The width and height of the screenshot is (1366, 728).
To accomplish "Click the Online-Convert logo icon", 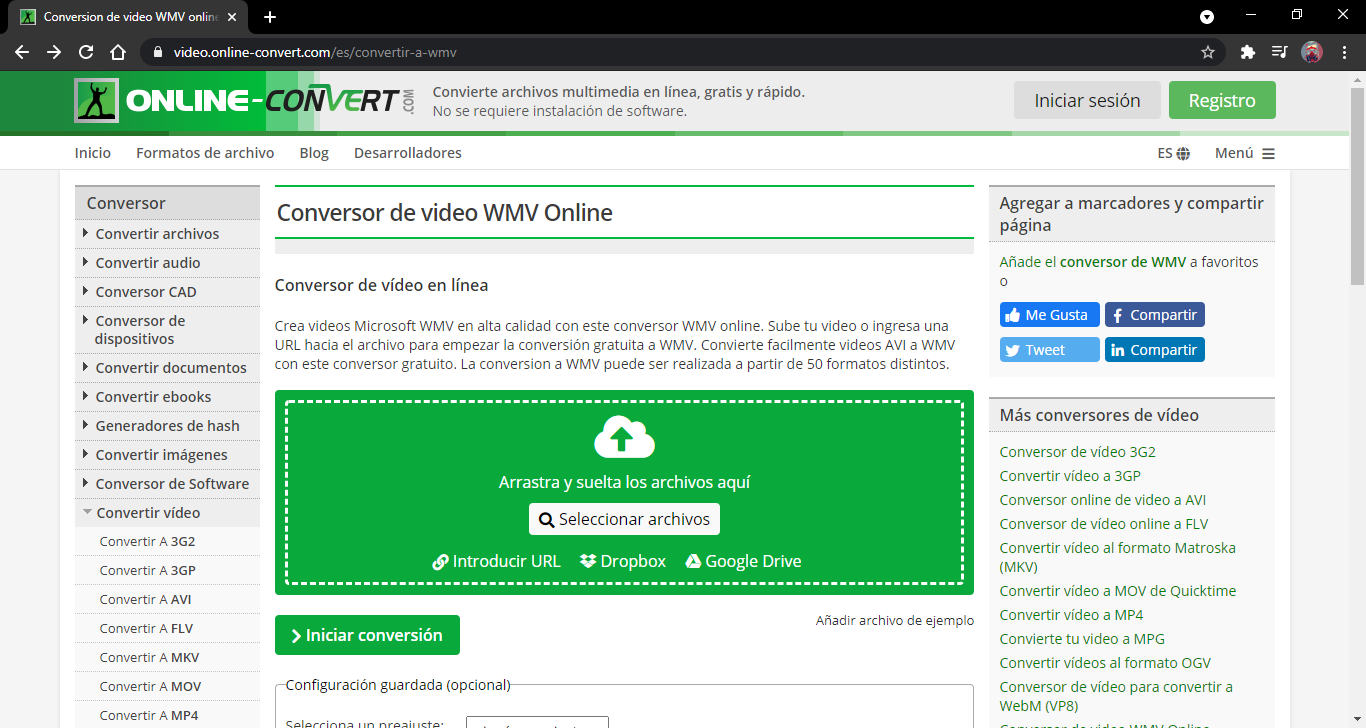I will (x=97, y=101).
